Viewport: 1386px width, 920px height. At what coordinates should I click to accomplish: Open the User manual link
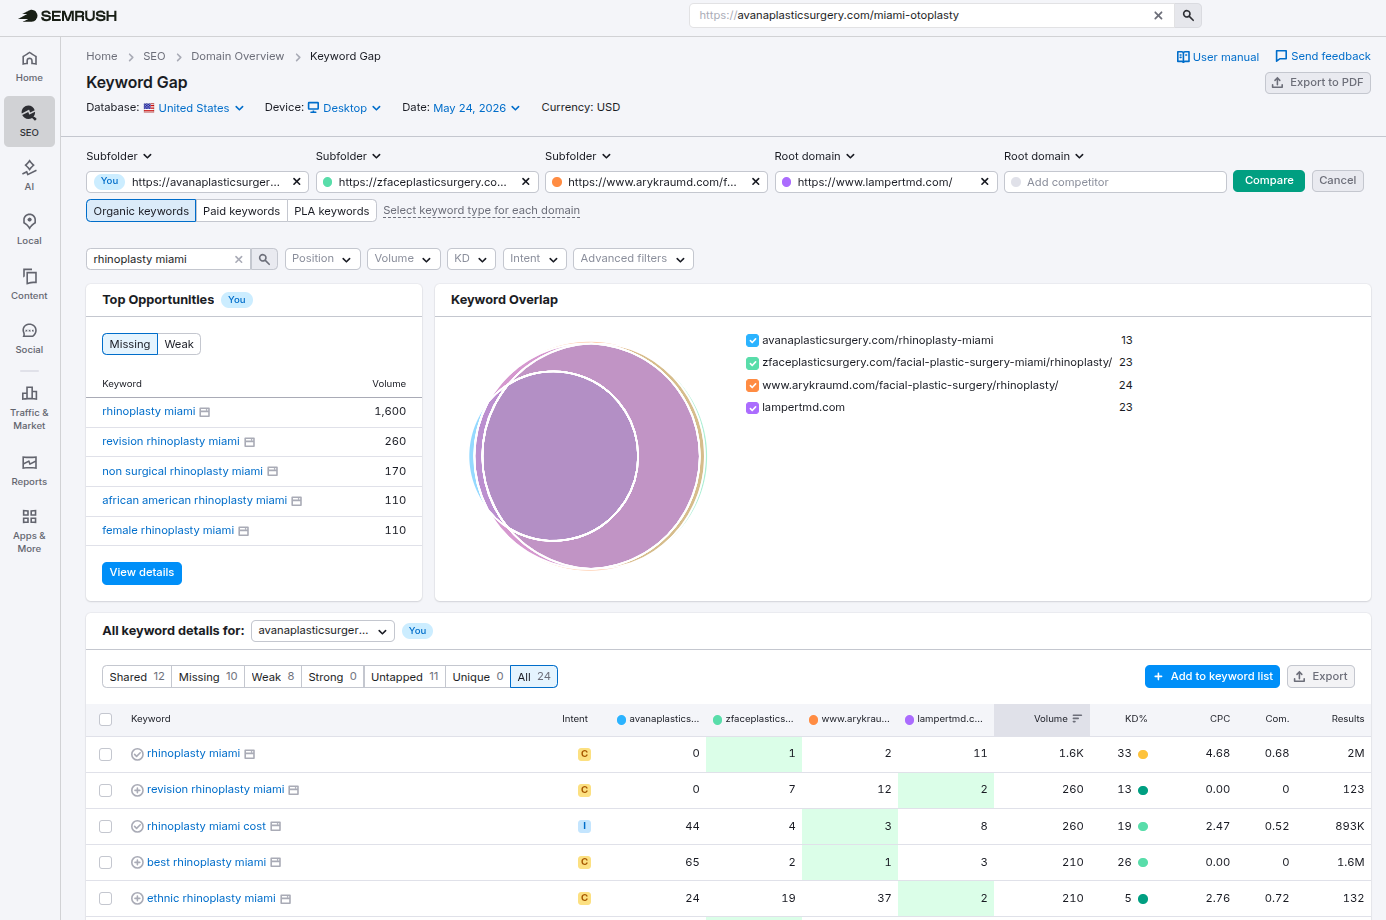1218,57
